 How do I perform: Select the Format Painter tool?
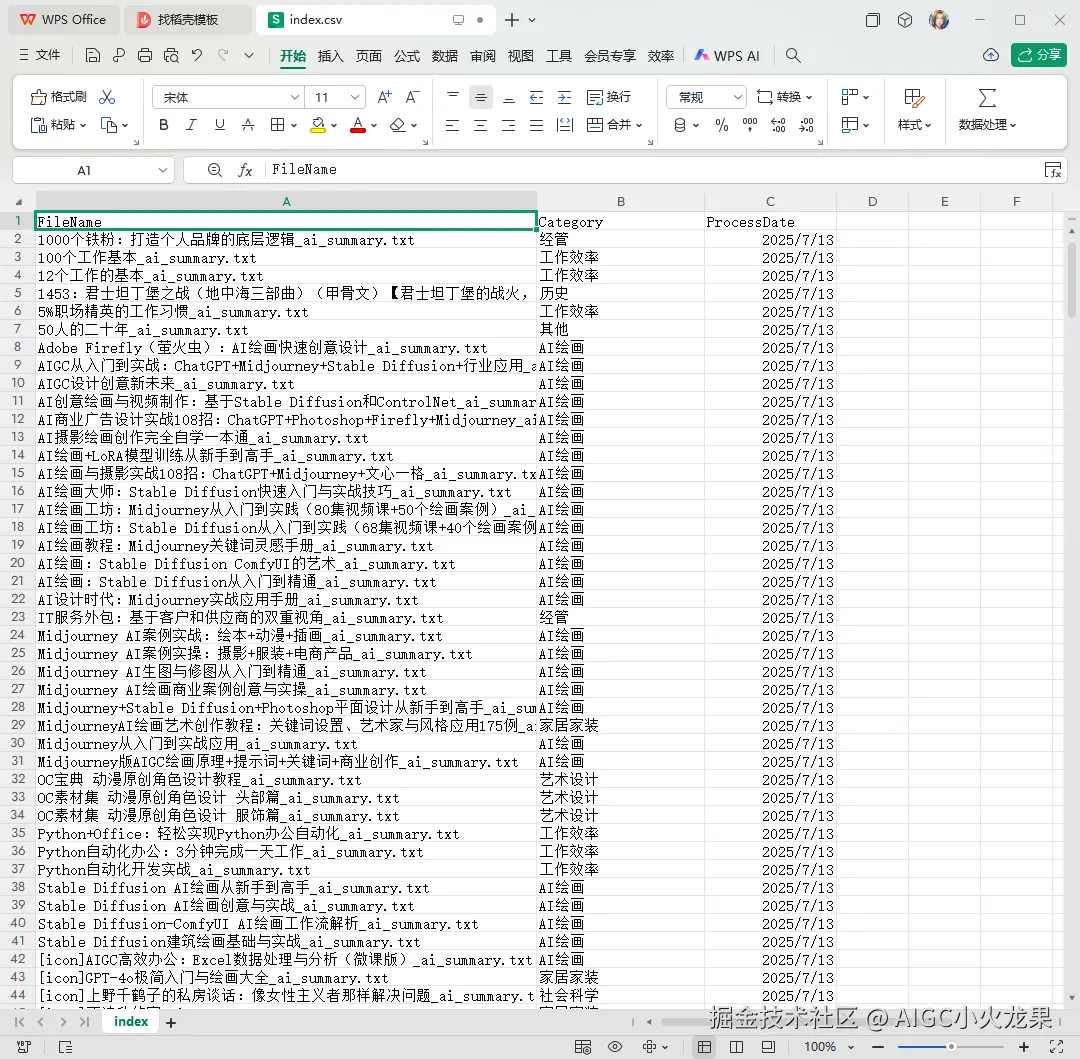(x=59, y=97)
